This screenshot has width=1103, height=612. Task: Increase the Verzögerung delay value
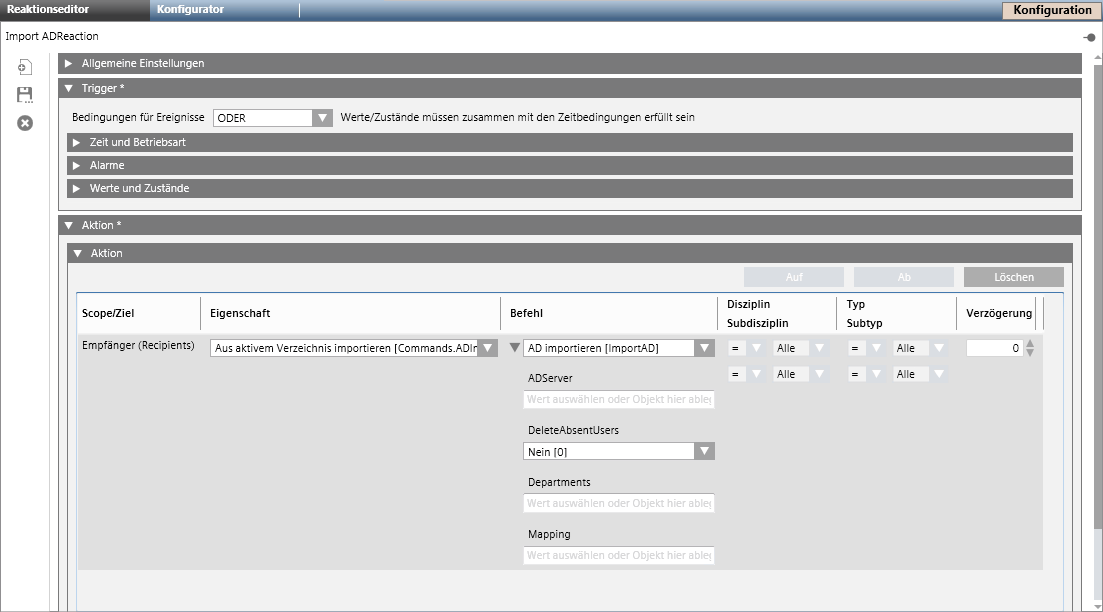tap(1032, 343)
